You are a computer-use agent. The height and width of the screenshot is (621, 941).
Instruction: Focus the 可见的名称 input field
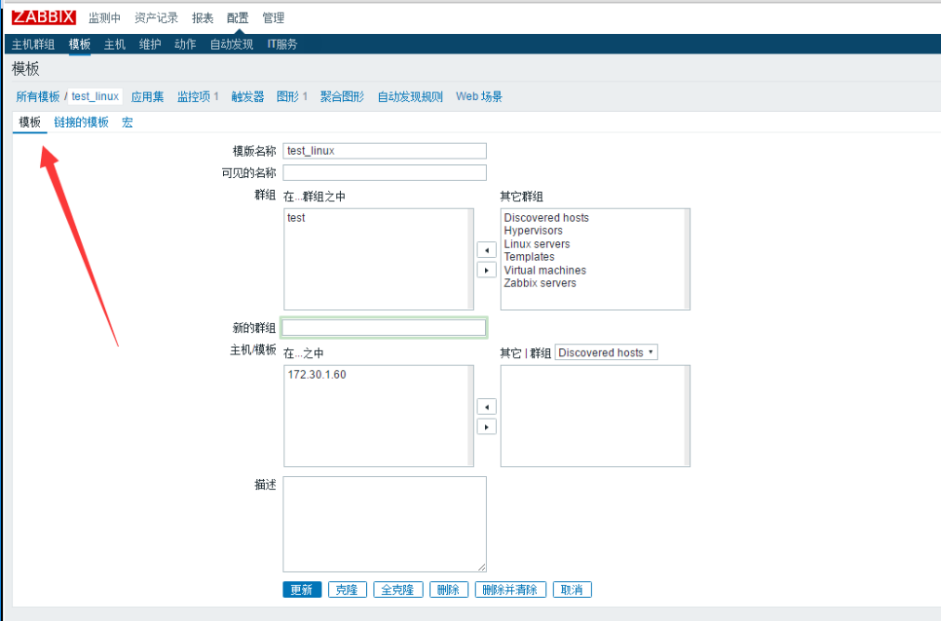point(385,173)
